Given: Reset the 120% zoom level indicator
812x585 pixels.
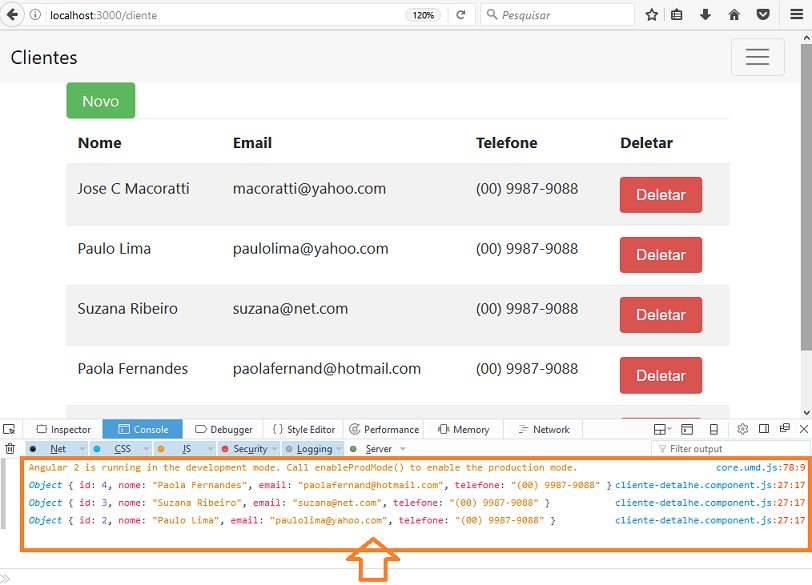Looking at the screenshot, I should pos(423,15).
